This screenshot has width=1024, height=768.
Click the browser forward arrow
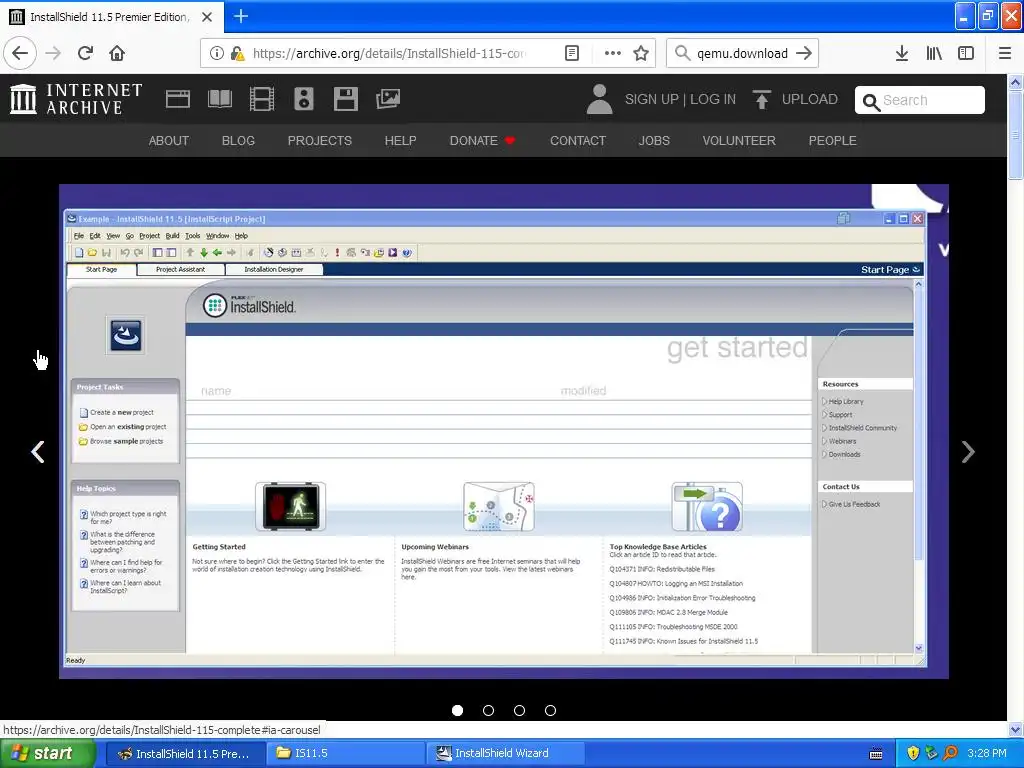(53, 53)
